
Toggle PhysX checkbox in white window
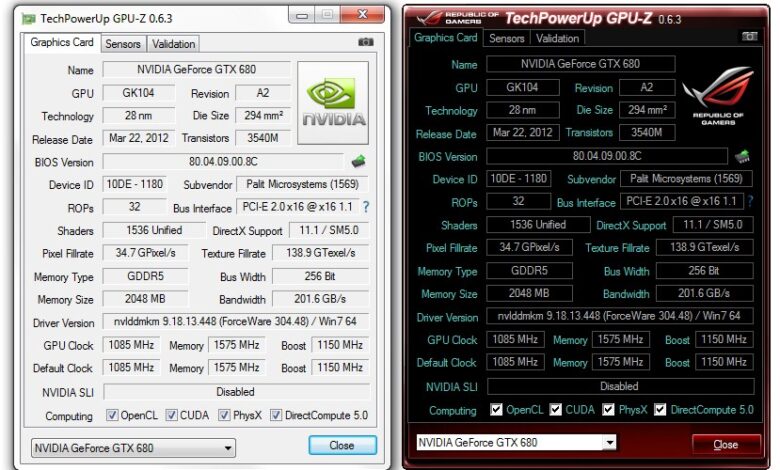coord(225,415)
